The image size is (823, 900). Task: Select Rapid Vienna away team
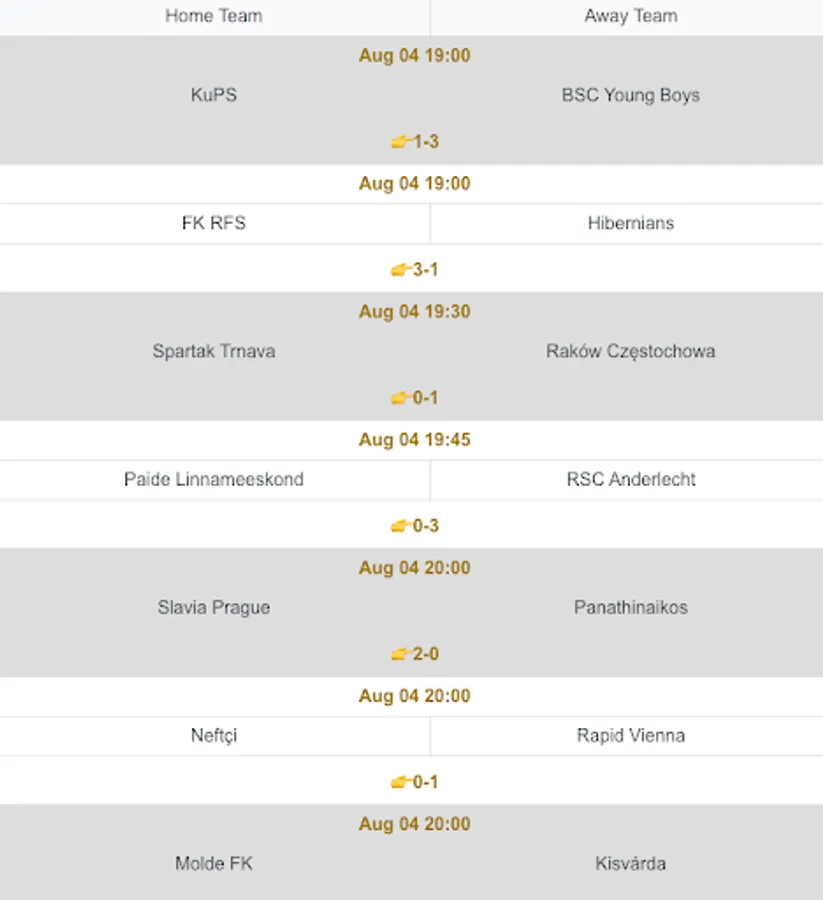(x=630, y=735)
